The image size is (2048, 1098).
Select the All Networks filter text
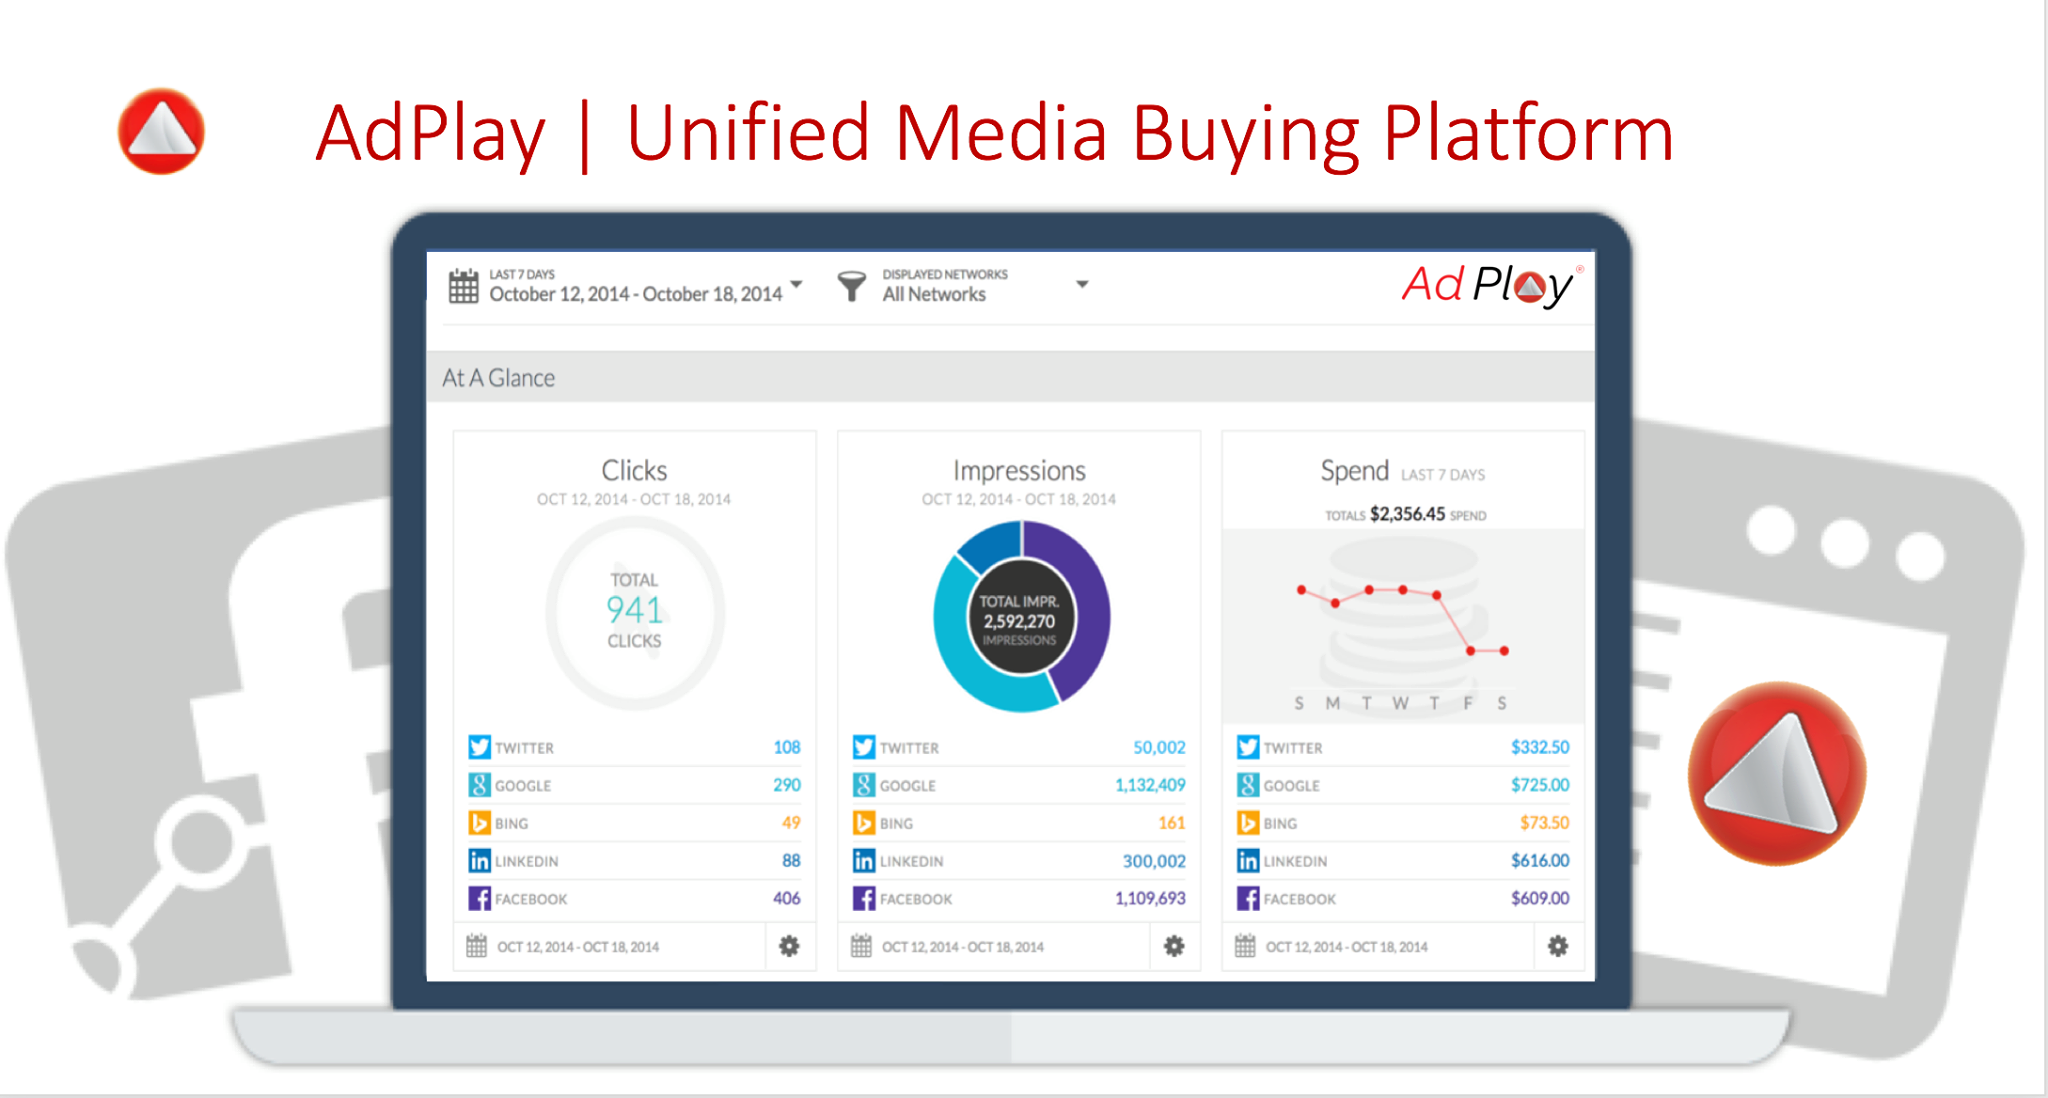934,294
